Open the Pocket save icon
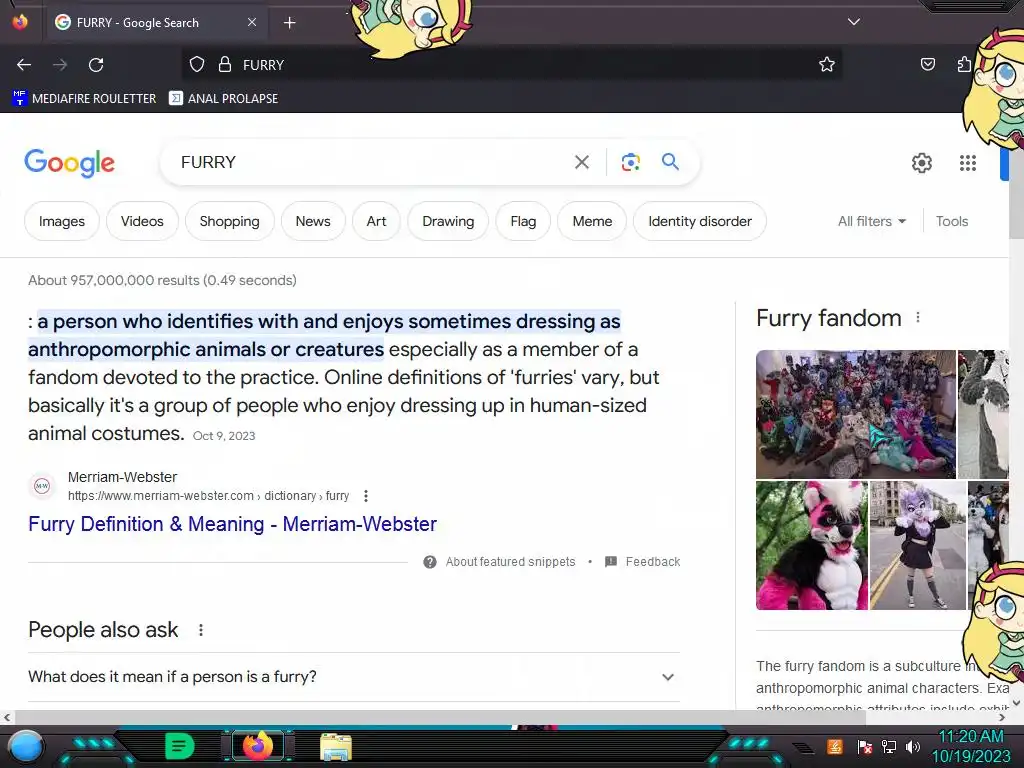Viewport: 1024px width, 768px height. coord(927,64)
